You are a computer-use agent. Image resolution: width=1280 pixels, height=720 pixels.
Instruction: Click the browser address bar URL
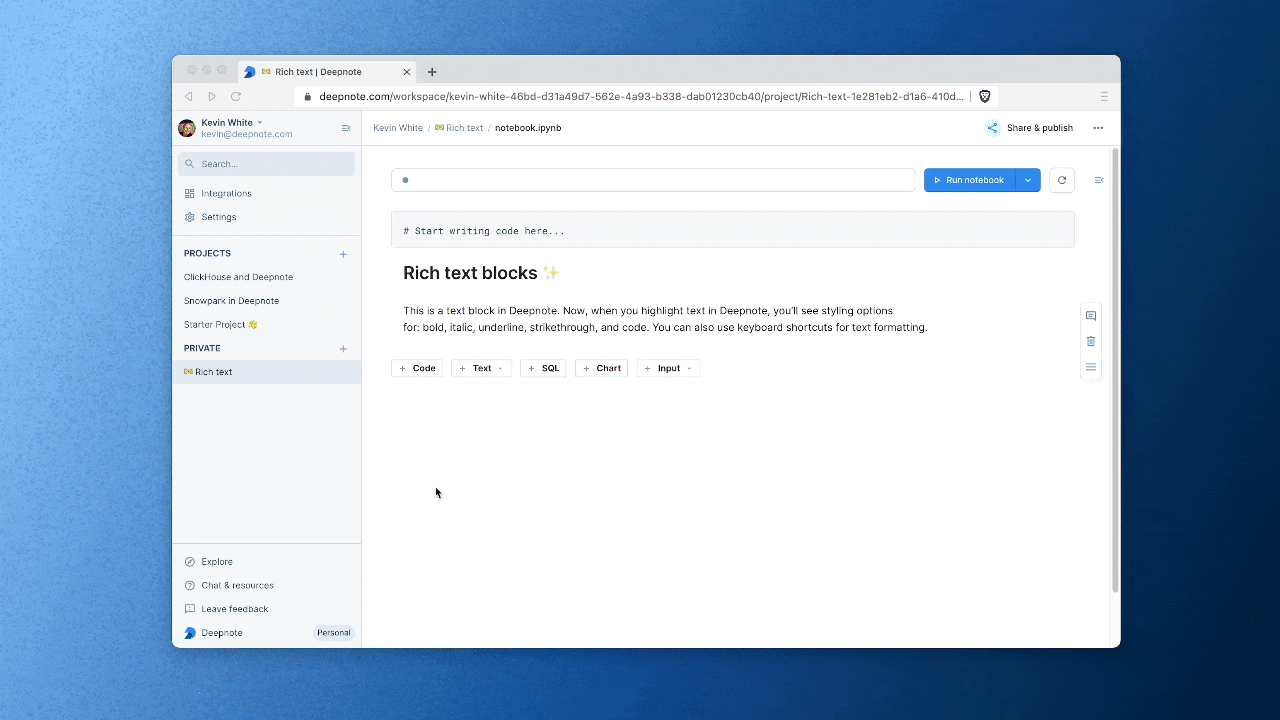pyautogui.click(x=641, y=97)
